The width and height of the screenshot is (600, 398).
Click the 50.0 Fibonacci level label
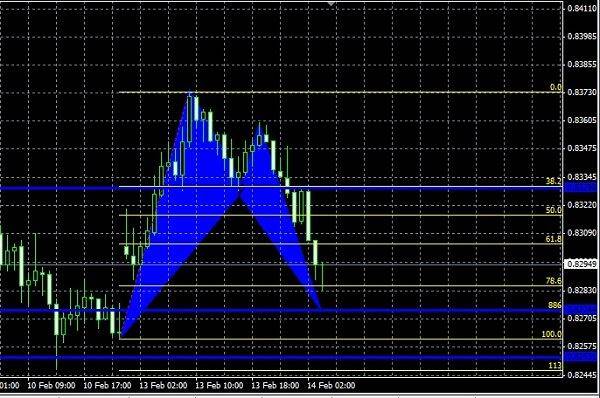[553, 210]
